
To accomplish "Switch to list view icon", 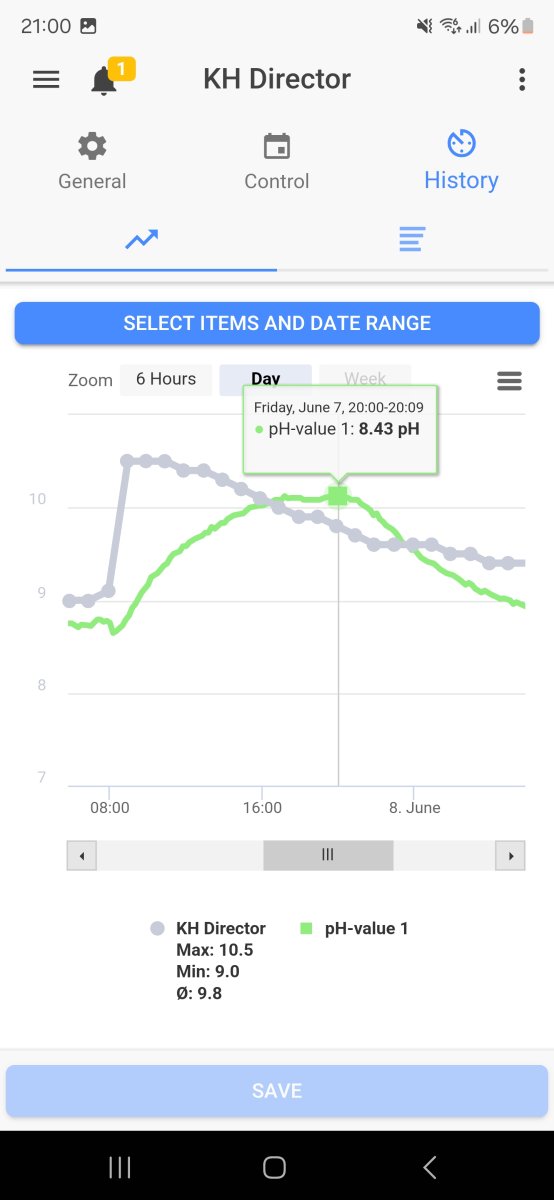I will point(412,239).
